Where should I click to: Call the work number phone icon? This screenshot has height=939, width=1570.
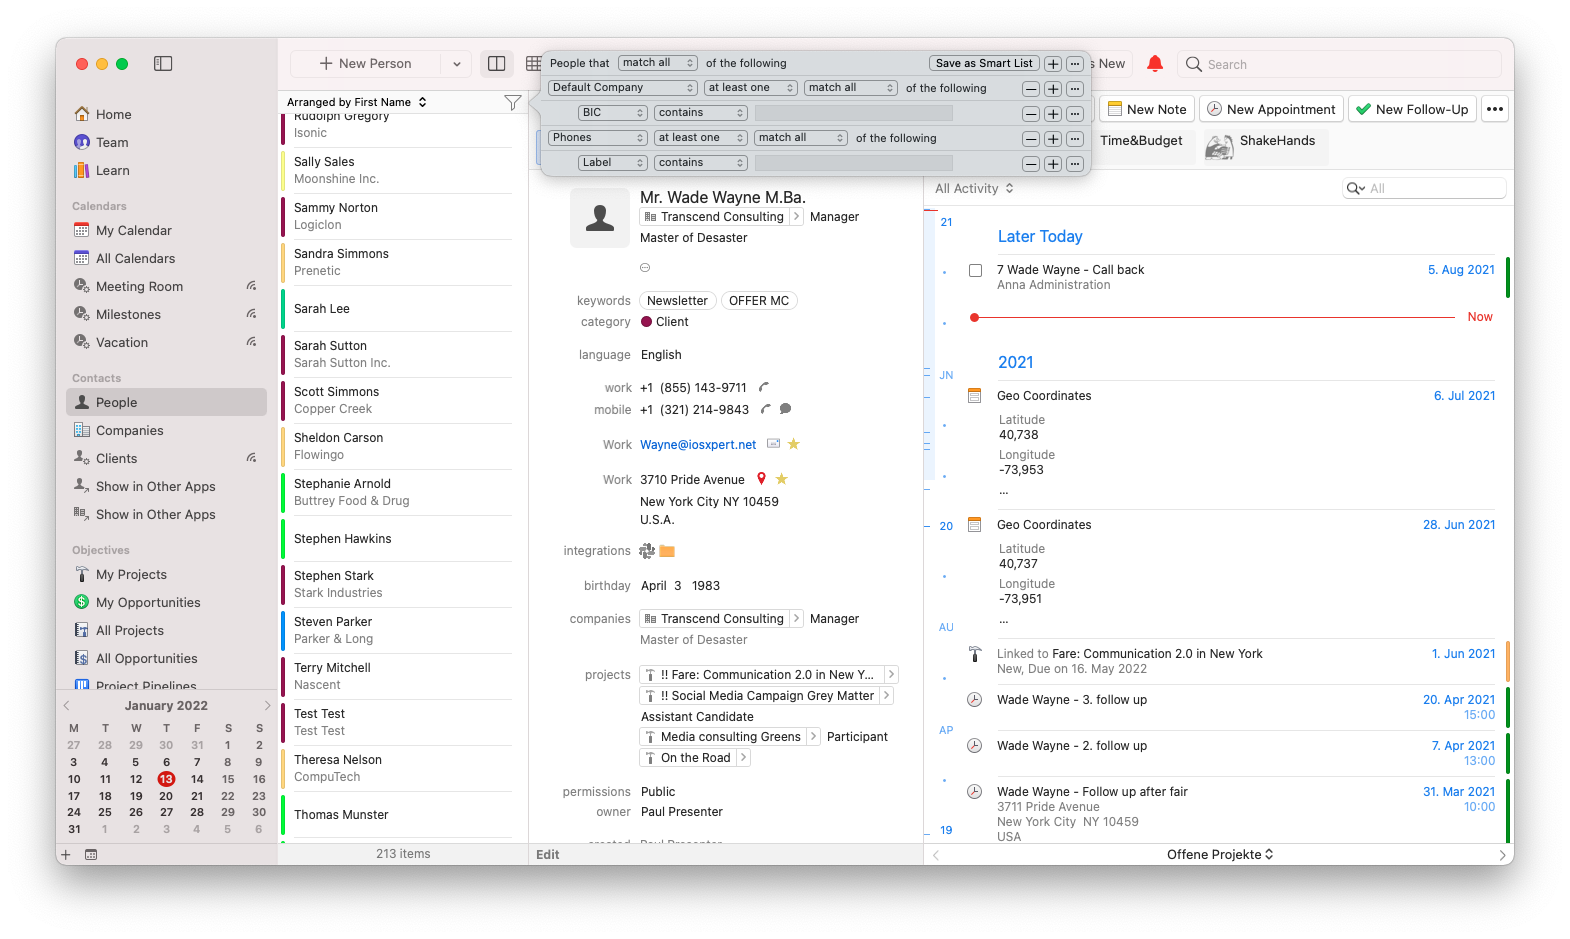[x=764, y=387]
